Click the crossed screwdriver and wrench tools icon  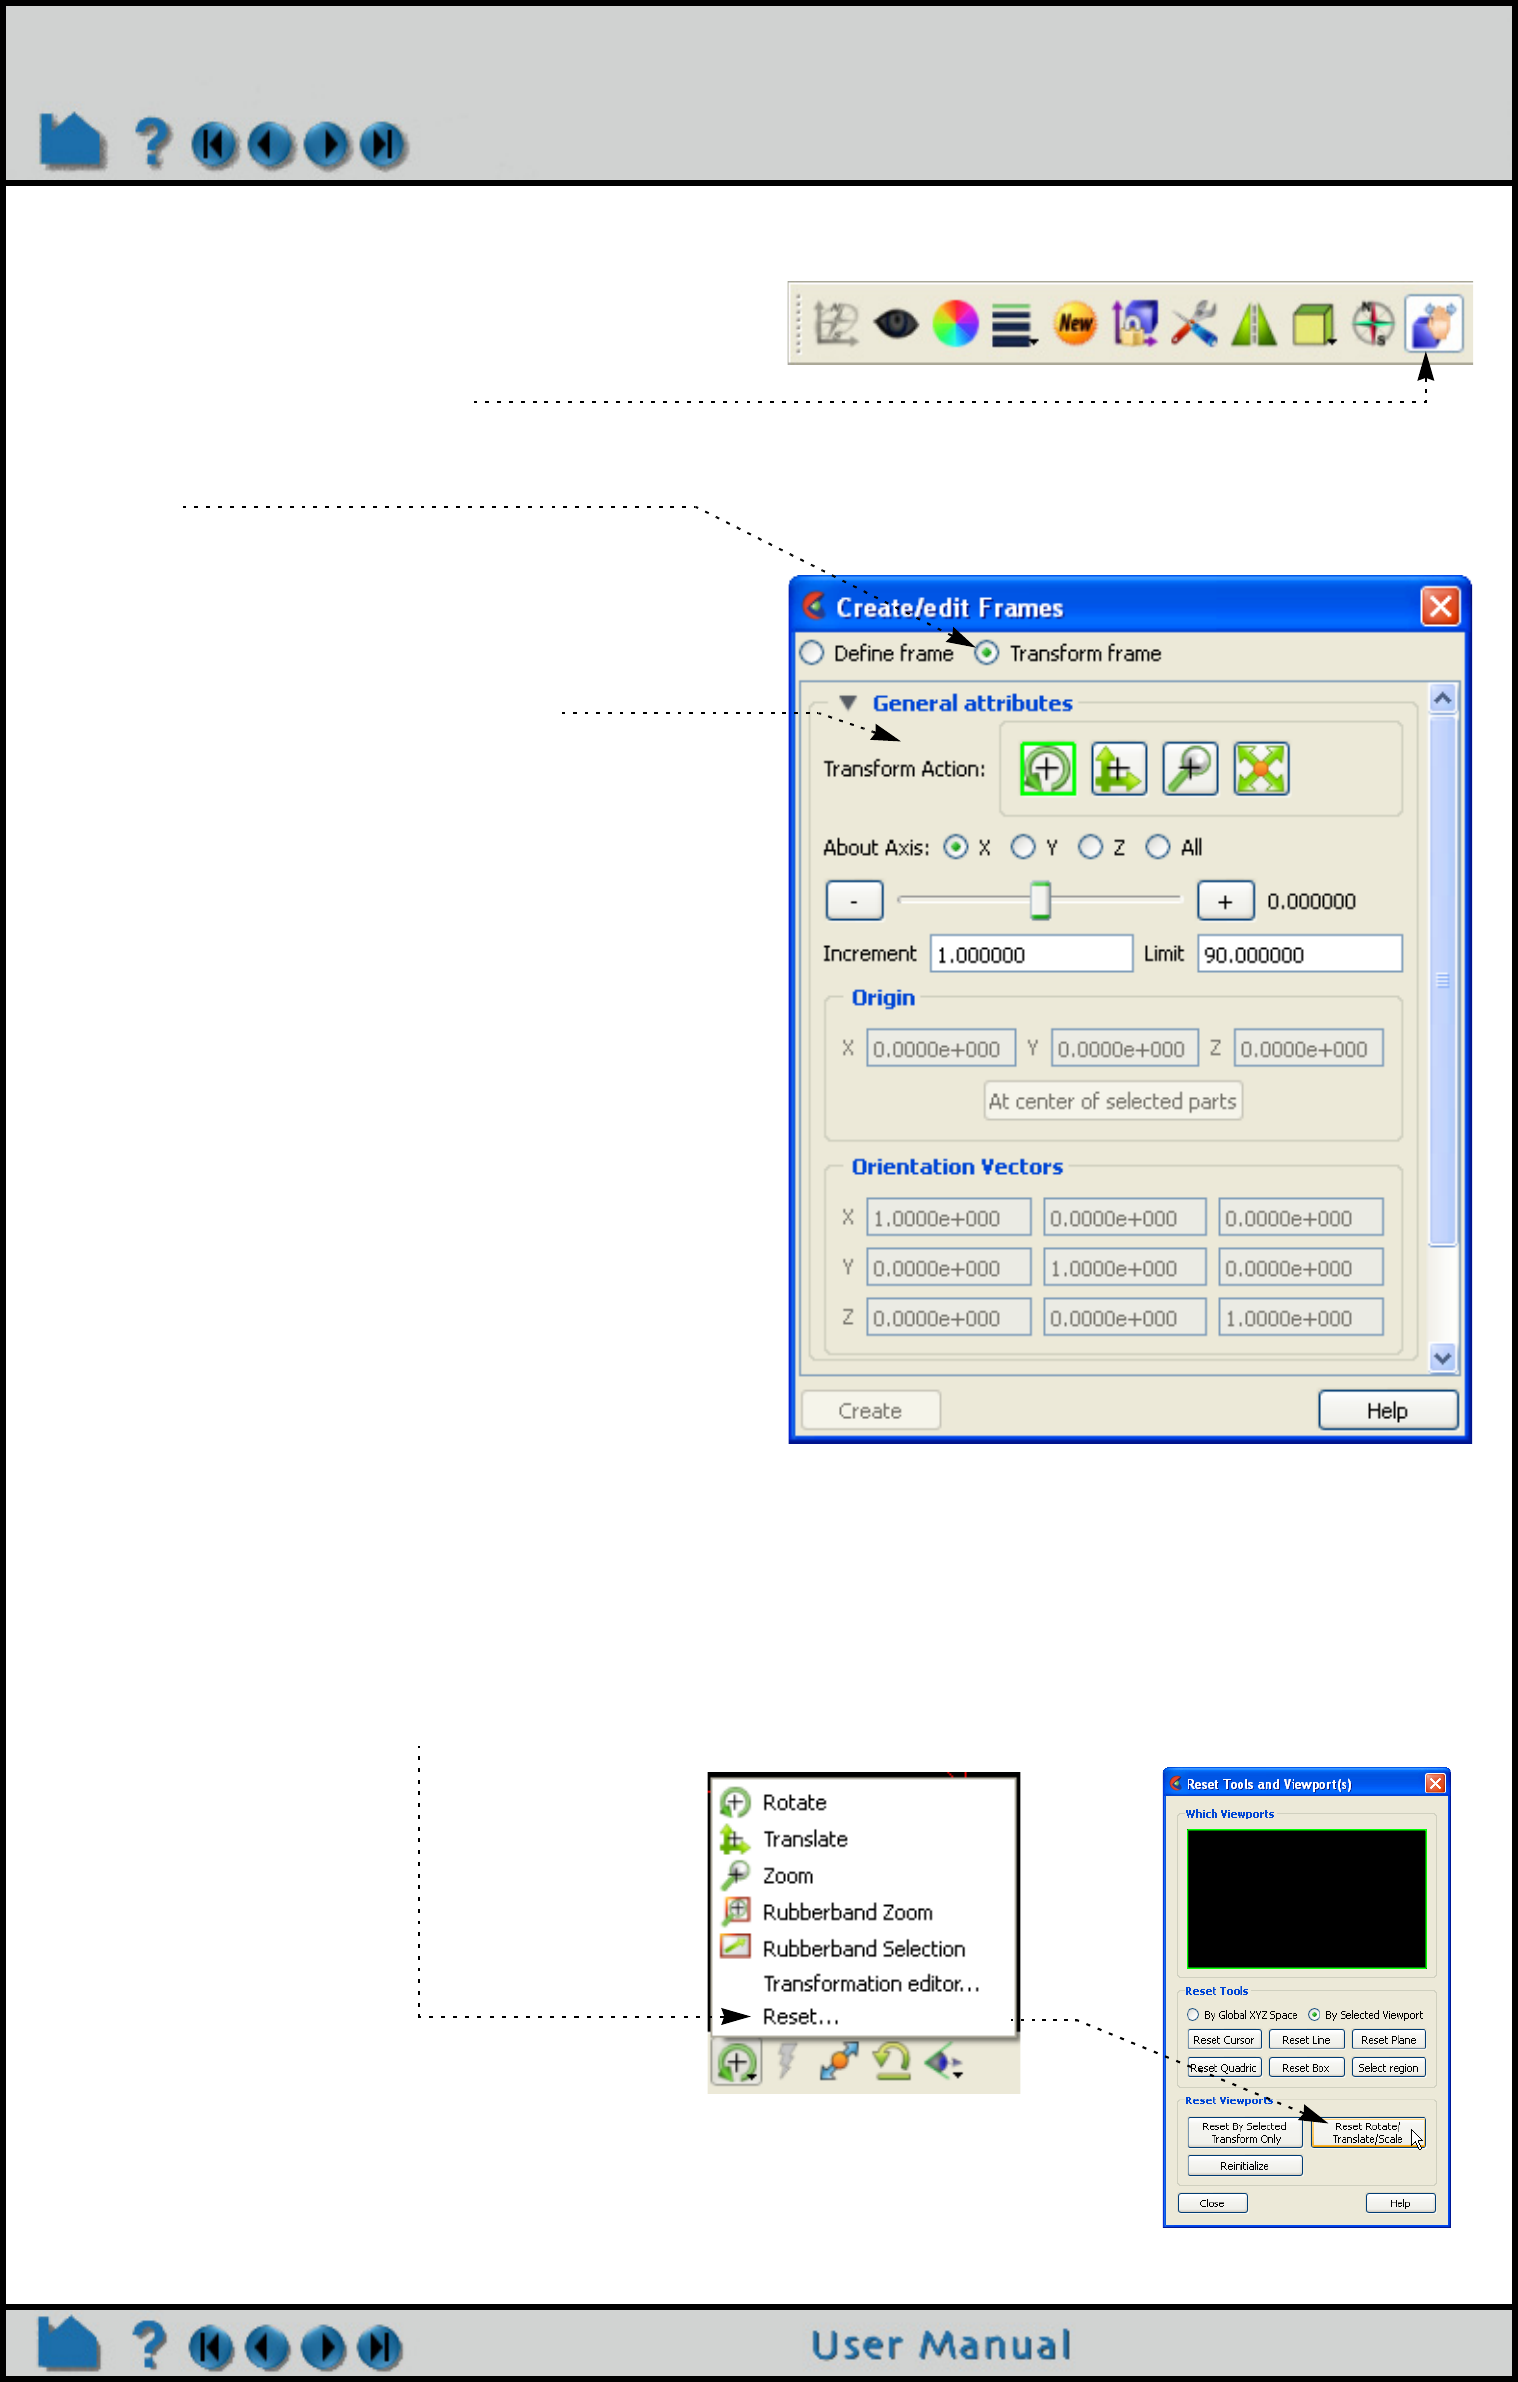[x=1194, y=324]
